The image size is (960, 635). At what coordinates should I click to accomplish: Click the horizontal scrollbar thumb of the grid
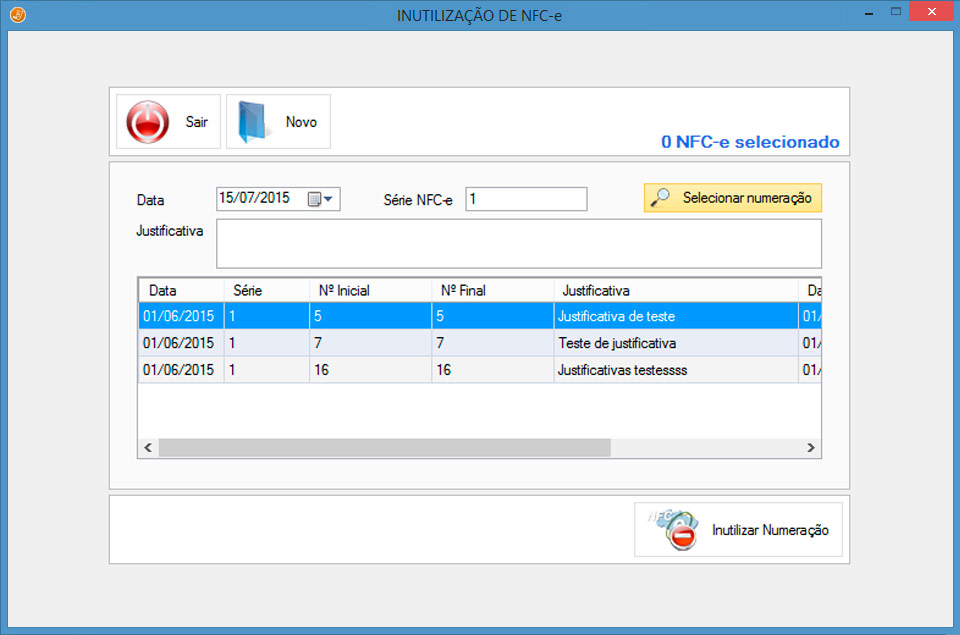[384, 448]
